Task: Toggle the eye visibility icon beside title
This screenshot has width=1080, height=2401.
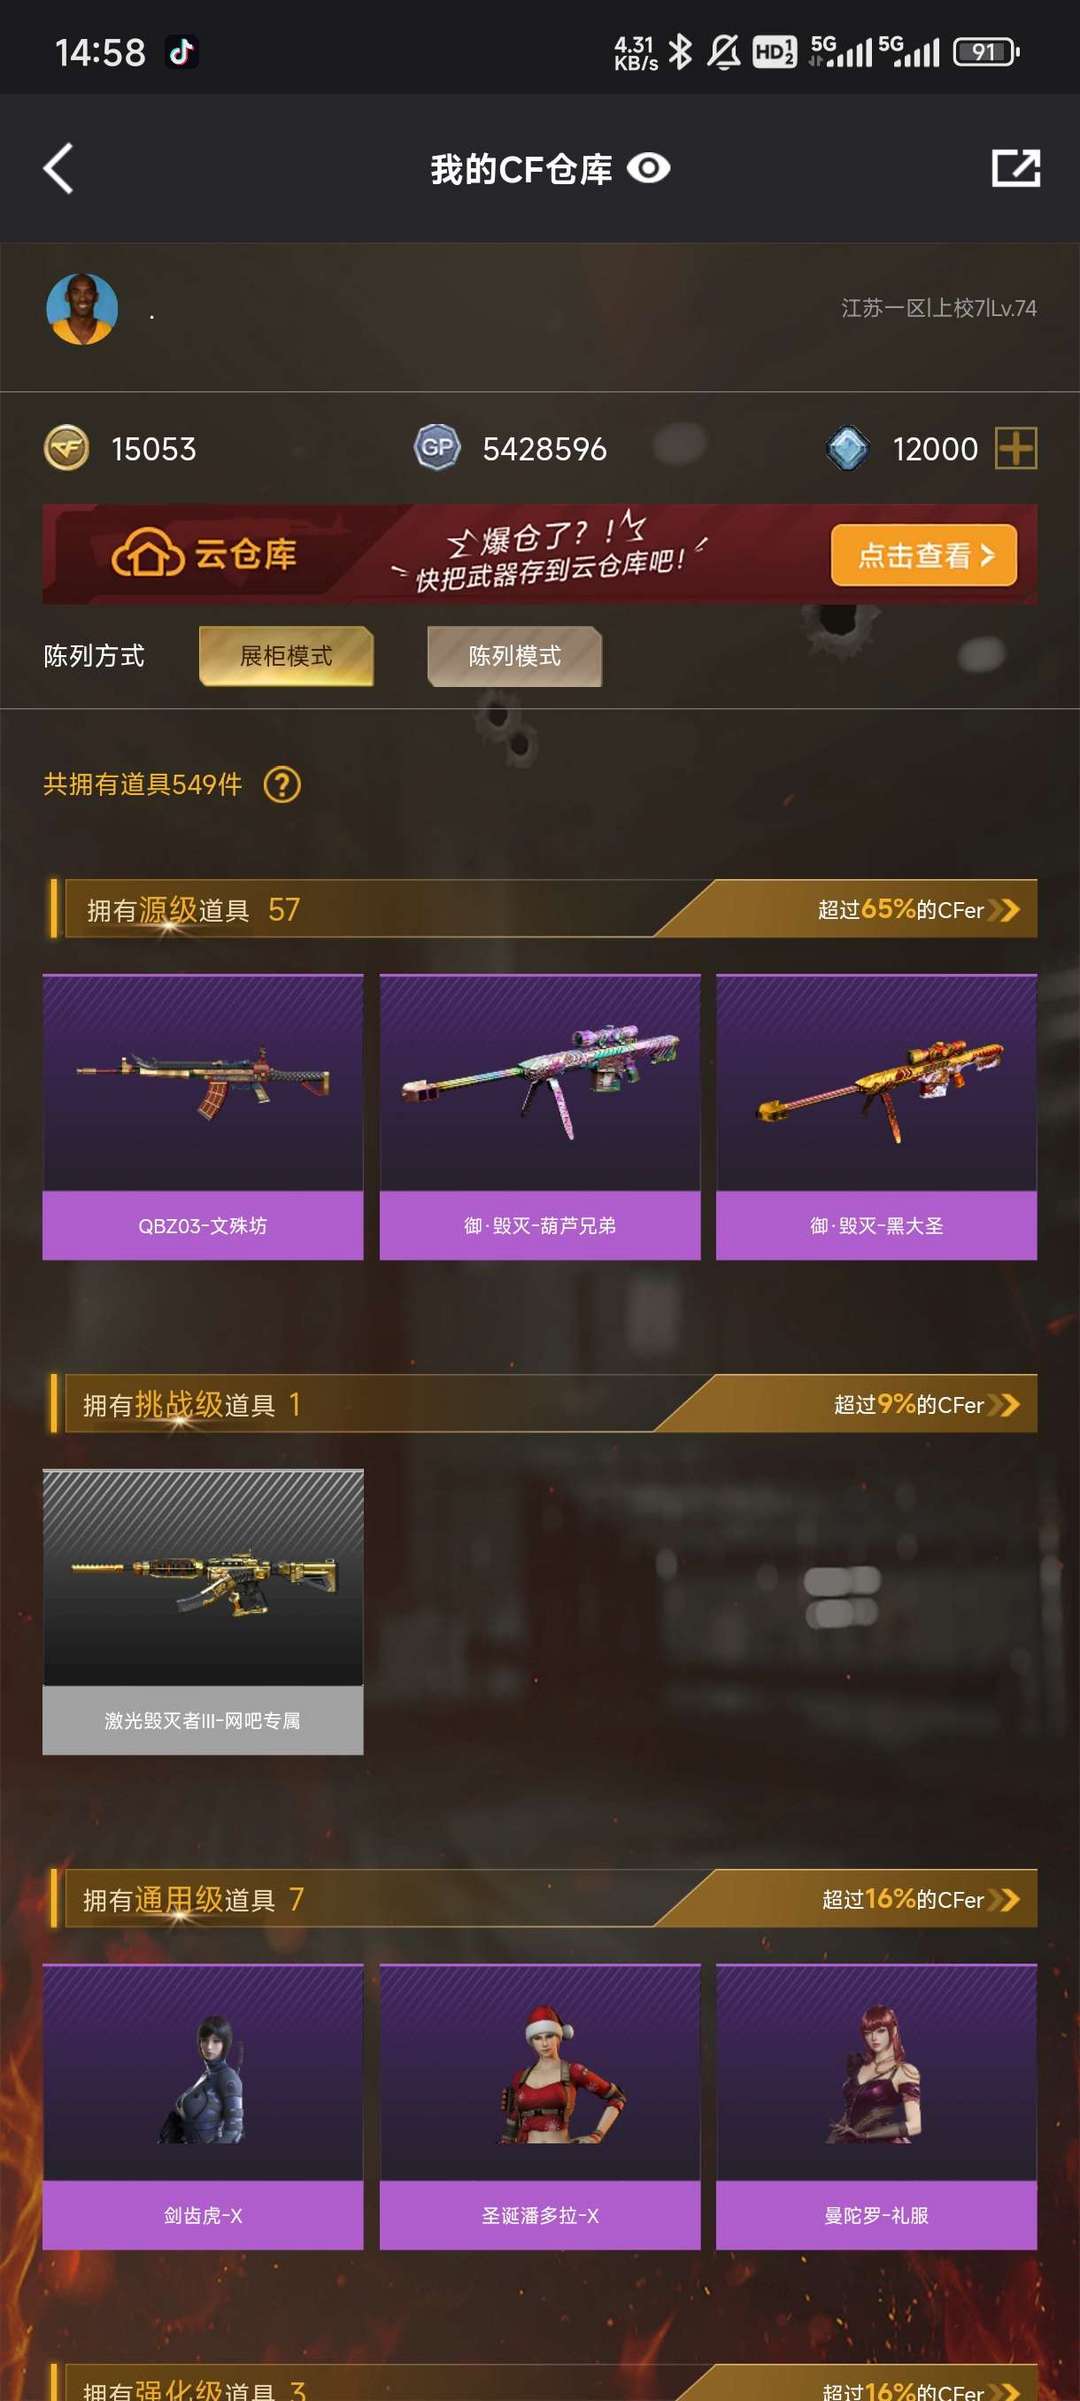Action: [x=648, y=168]
